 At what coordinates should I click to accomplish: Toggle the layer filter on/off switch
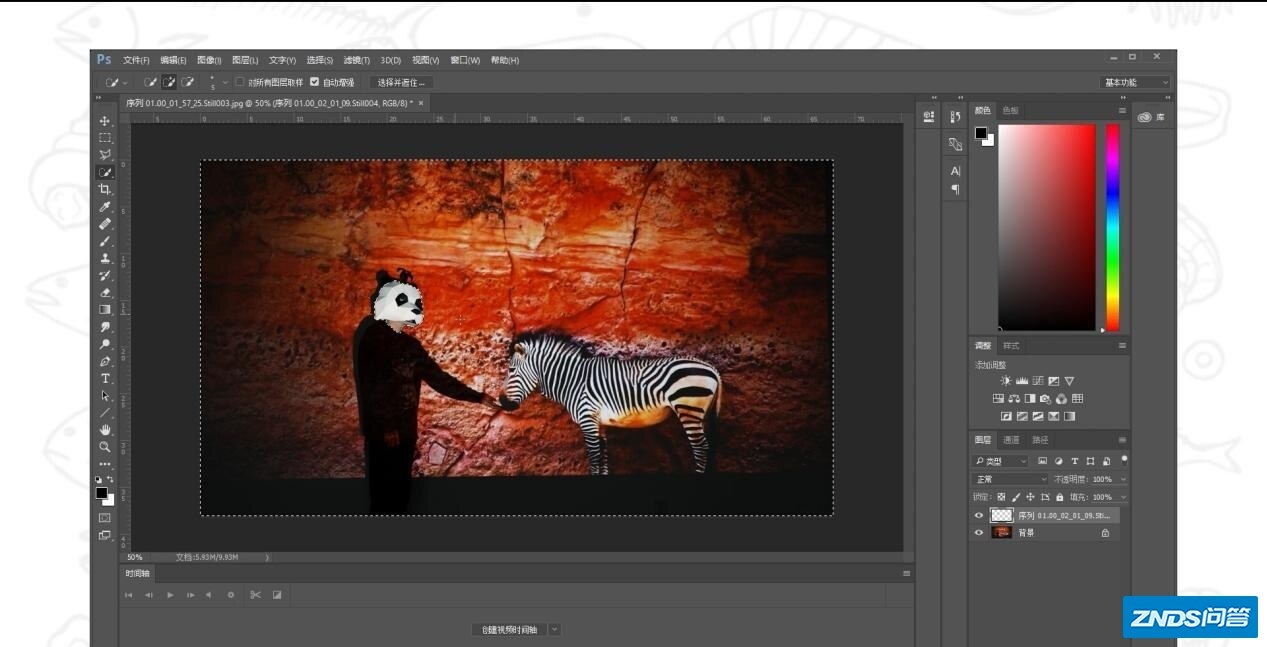pyautogui.click(x=1124, y=460)
